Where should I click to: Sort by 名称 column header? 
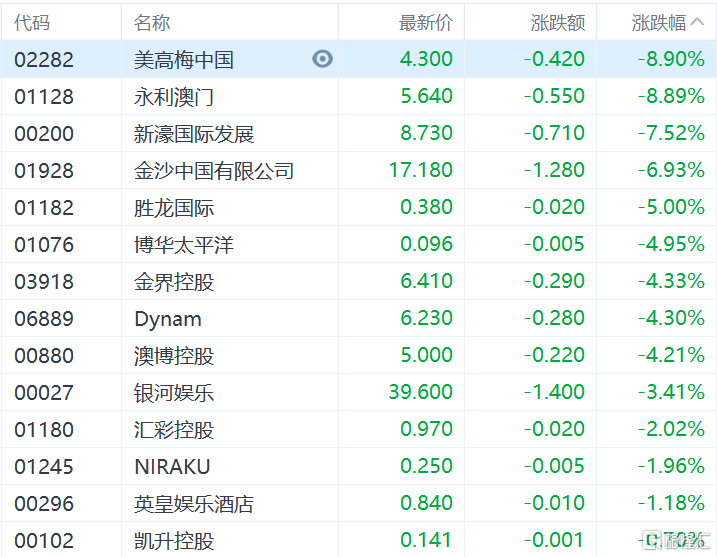pos(152,22)
